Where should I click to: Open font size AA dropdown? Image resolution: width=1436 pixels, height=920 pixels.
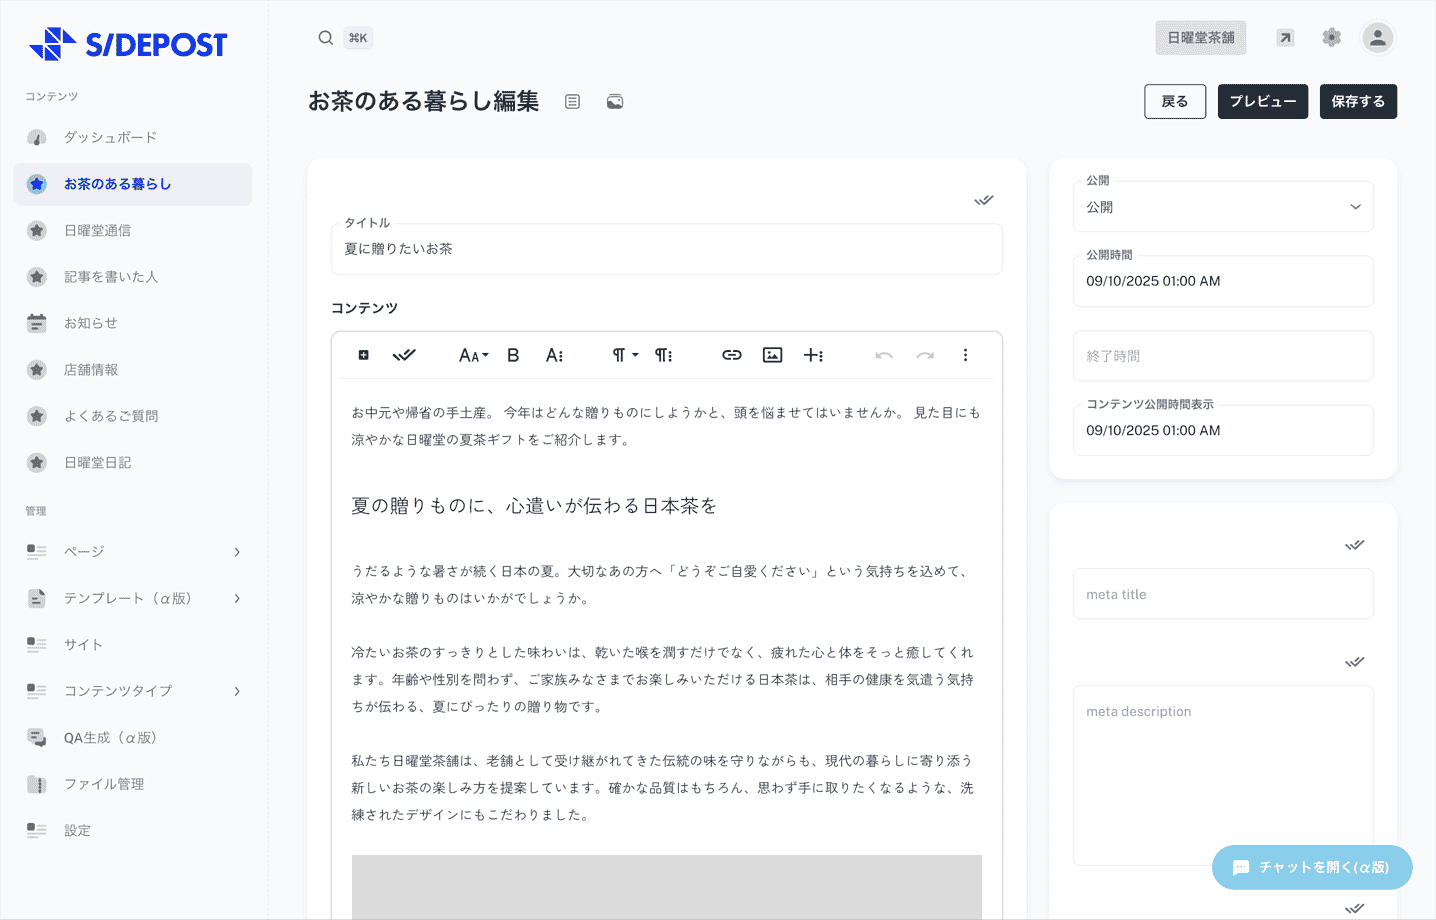(474, 355)
